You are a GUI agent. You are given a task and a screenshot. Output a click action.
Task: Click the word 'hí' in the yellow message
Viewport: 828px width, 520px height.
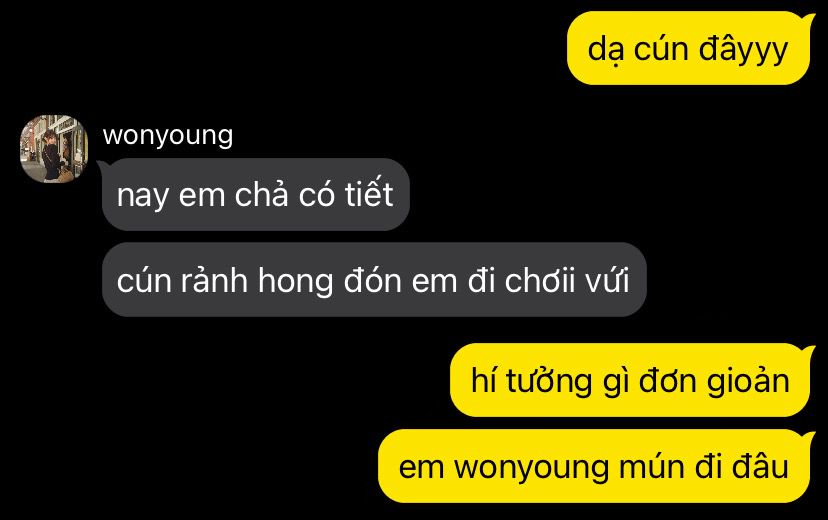[484, 380]
